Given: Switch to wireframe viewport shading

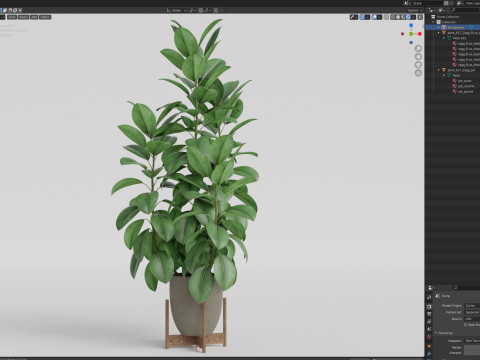Looking at the screenshot, I should [393, 17].
